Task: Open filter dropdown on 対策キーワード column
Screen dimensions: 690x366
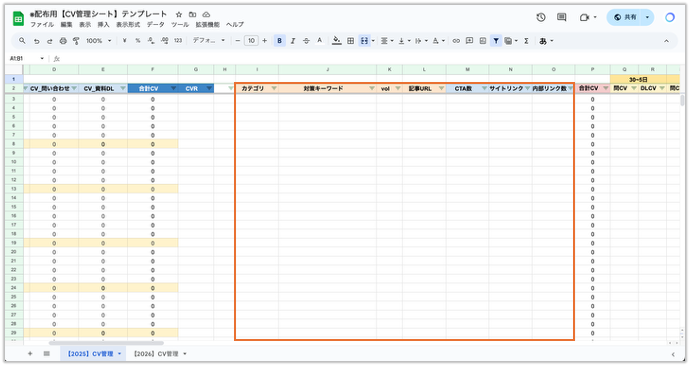Action: point(372,88)
